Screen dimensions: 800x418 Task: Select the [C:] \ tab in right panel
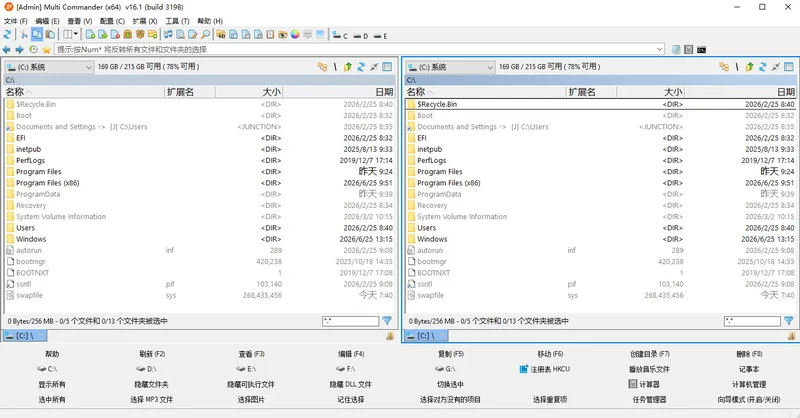pos(426,336)
